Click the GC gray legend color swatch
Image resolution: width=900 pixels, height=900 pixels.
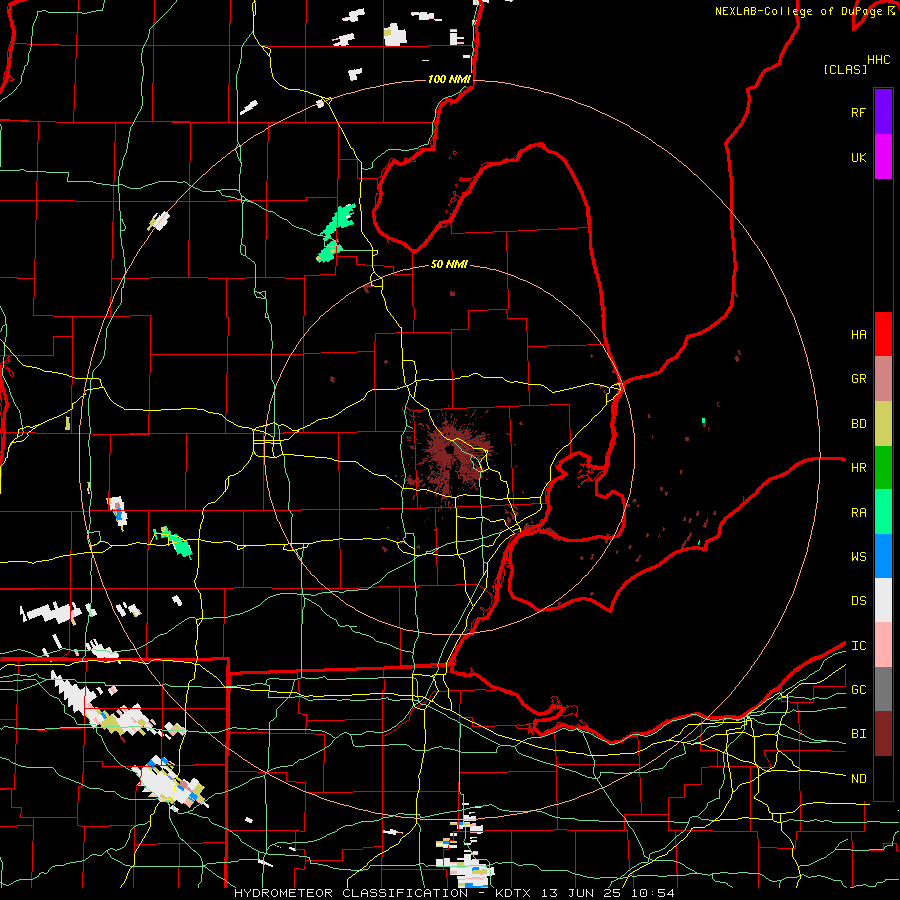883,689
